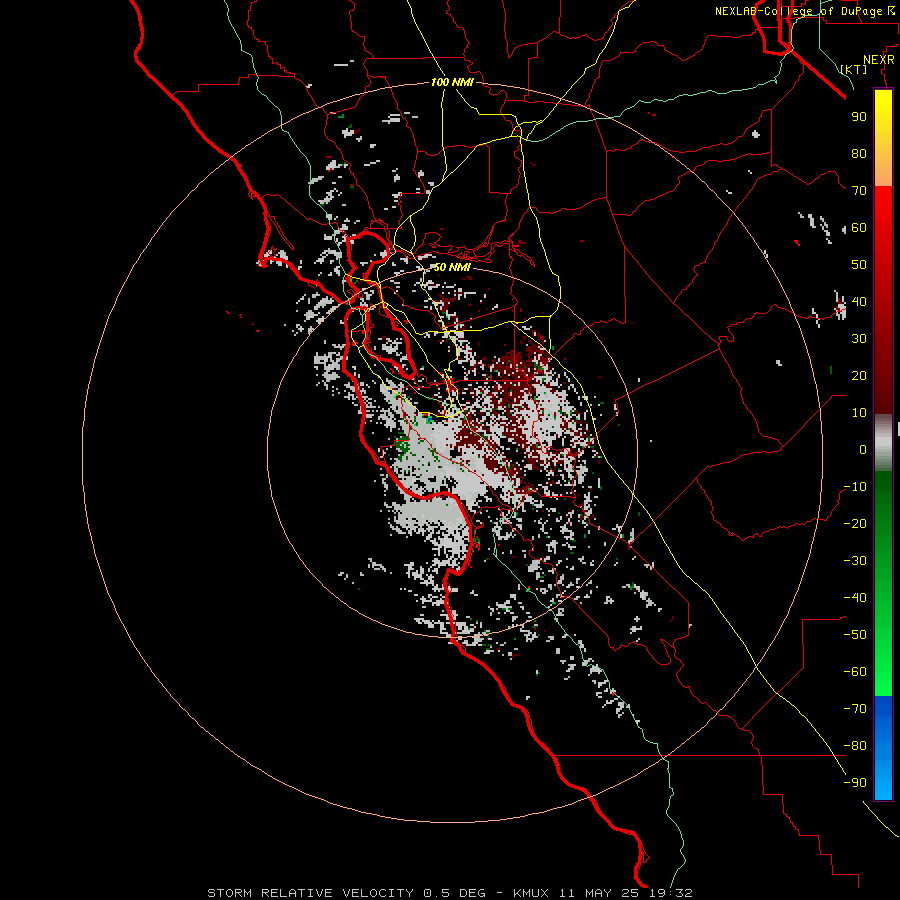
Task: Click the positive 50 scale value
Action: [859, 265]
